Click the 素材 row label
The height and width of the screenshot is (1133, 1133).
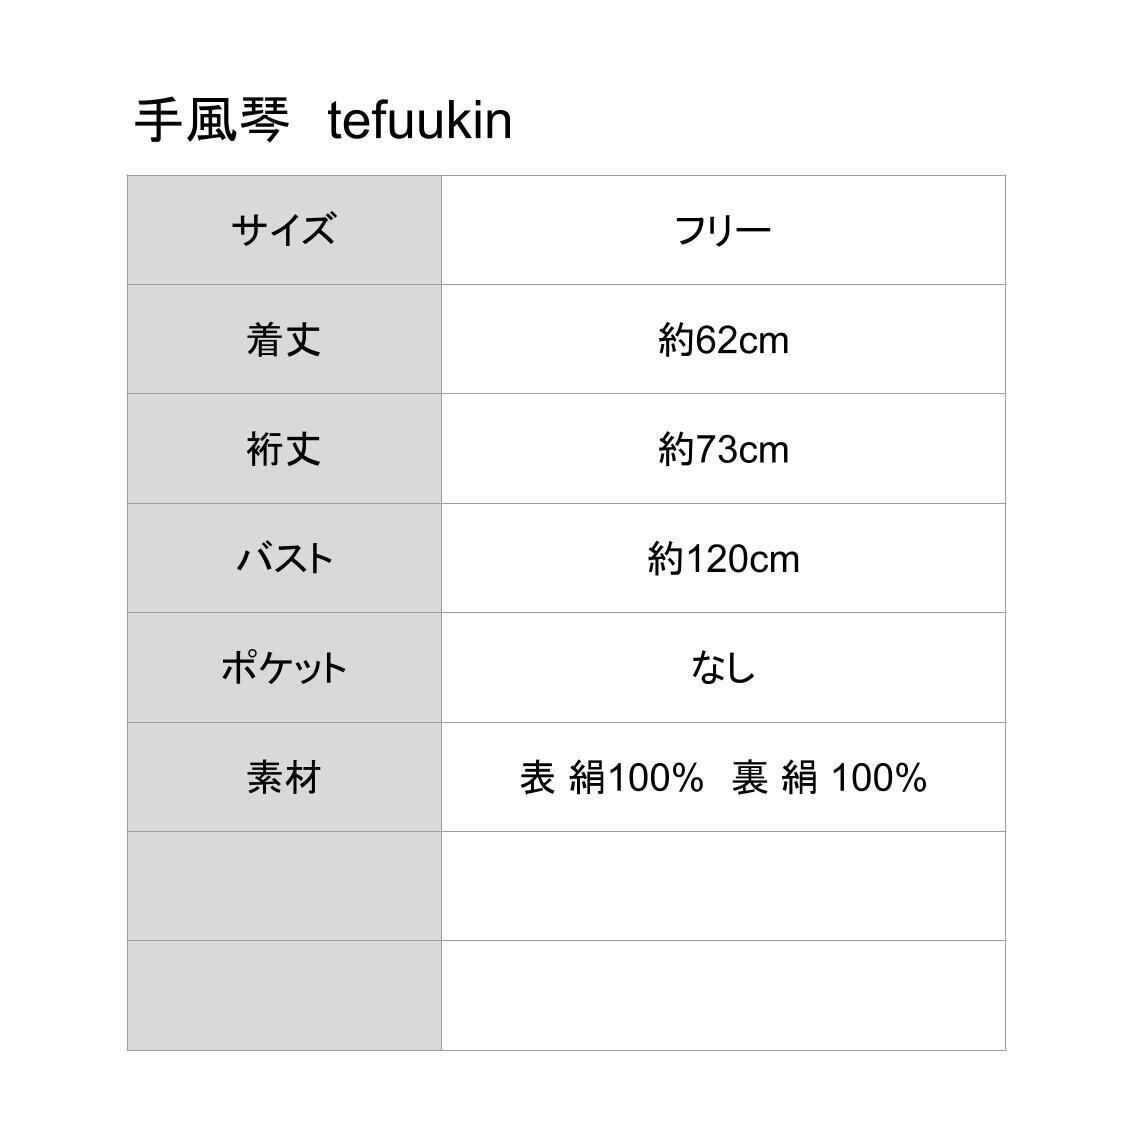pyautogui.click(x=284, y=777)
